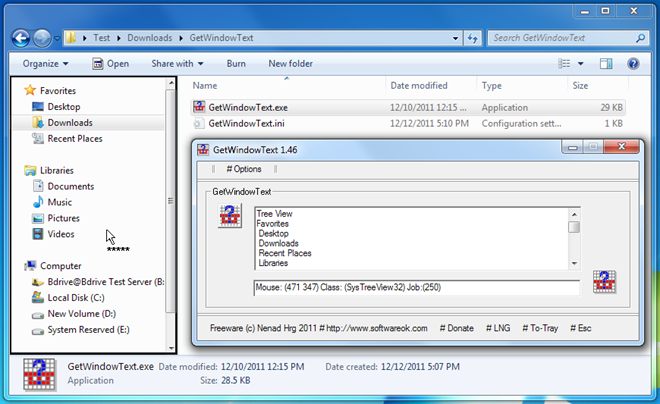
Task: Open the # Options menu
Action: click(244, 169)
